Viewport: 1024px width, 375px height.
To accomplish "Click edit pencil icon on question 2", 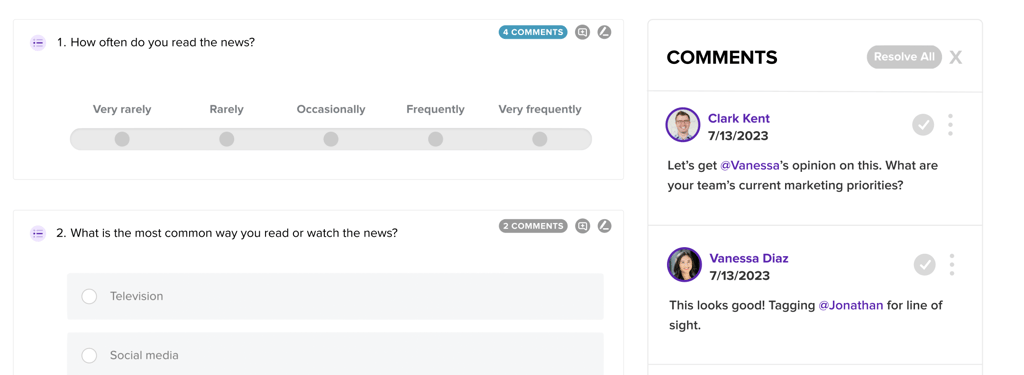I will pyautogui.click(x=604, y=226).
